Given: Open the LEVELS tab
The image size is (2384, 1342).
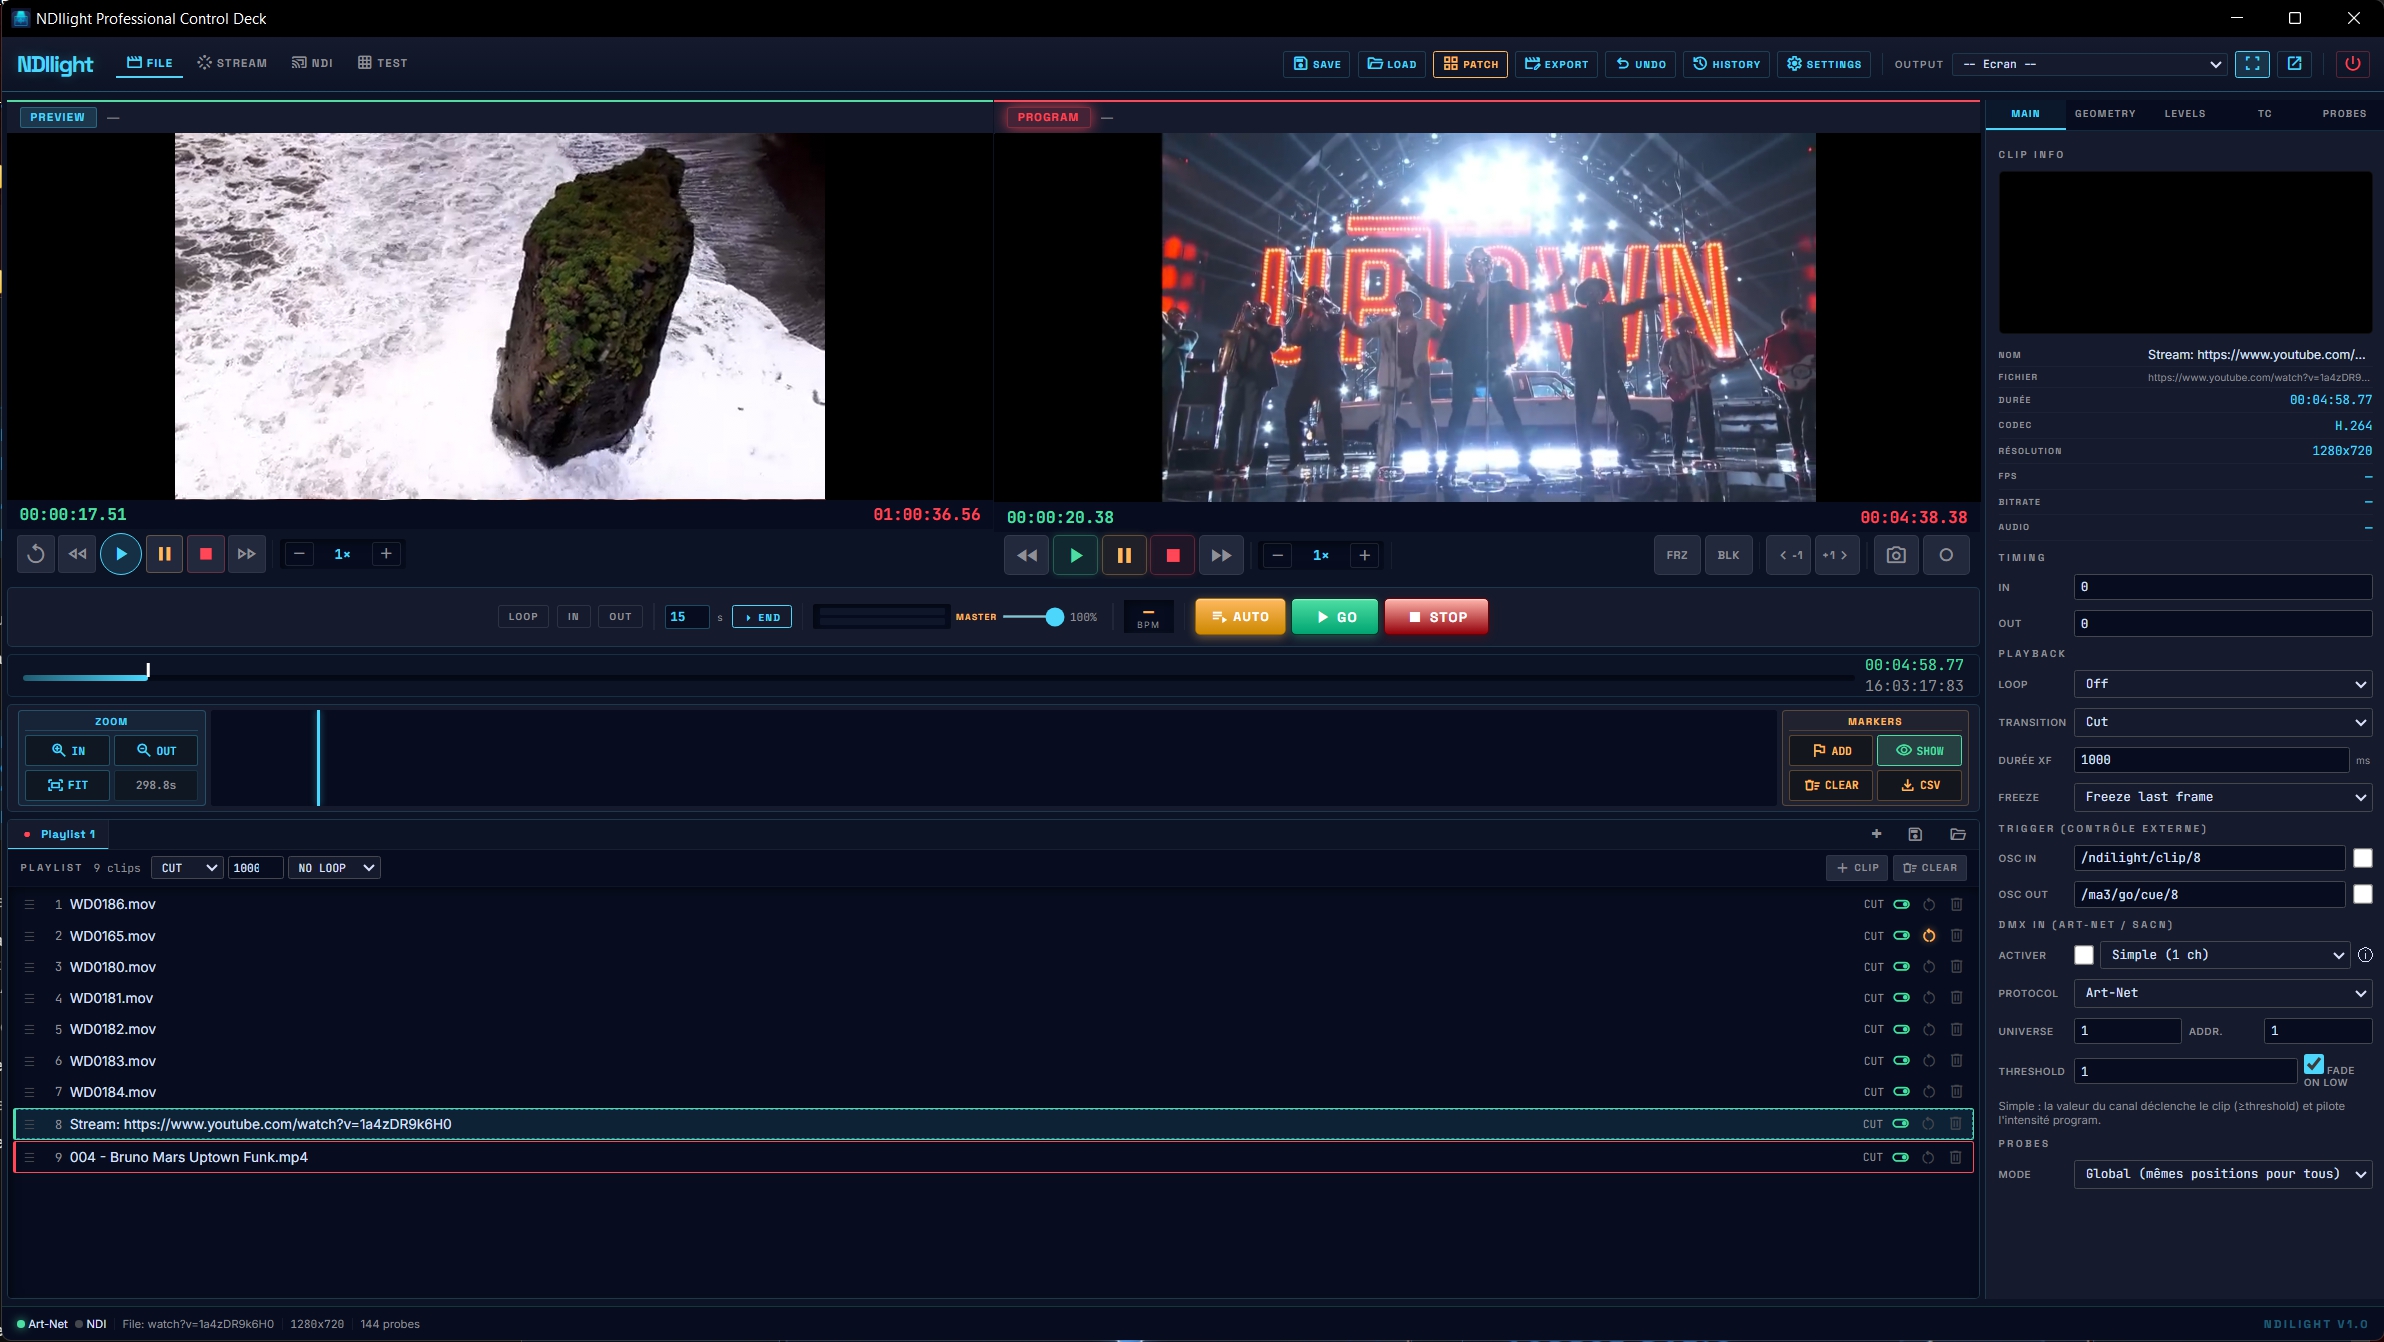Looking at the screenshot, I should coord(2185,114).
